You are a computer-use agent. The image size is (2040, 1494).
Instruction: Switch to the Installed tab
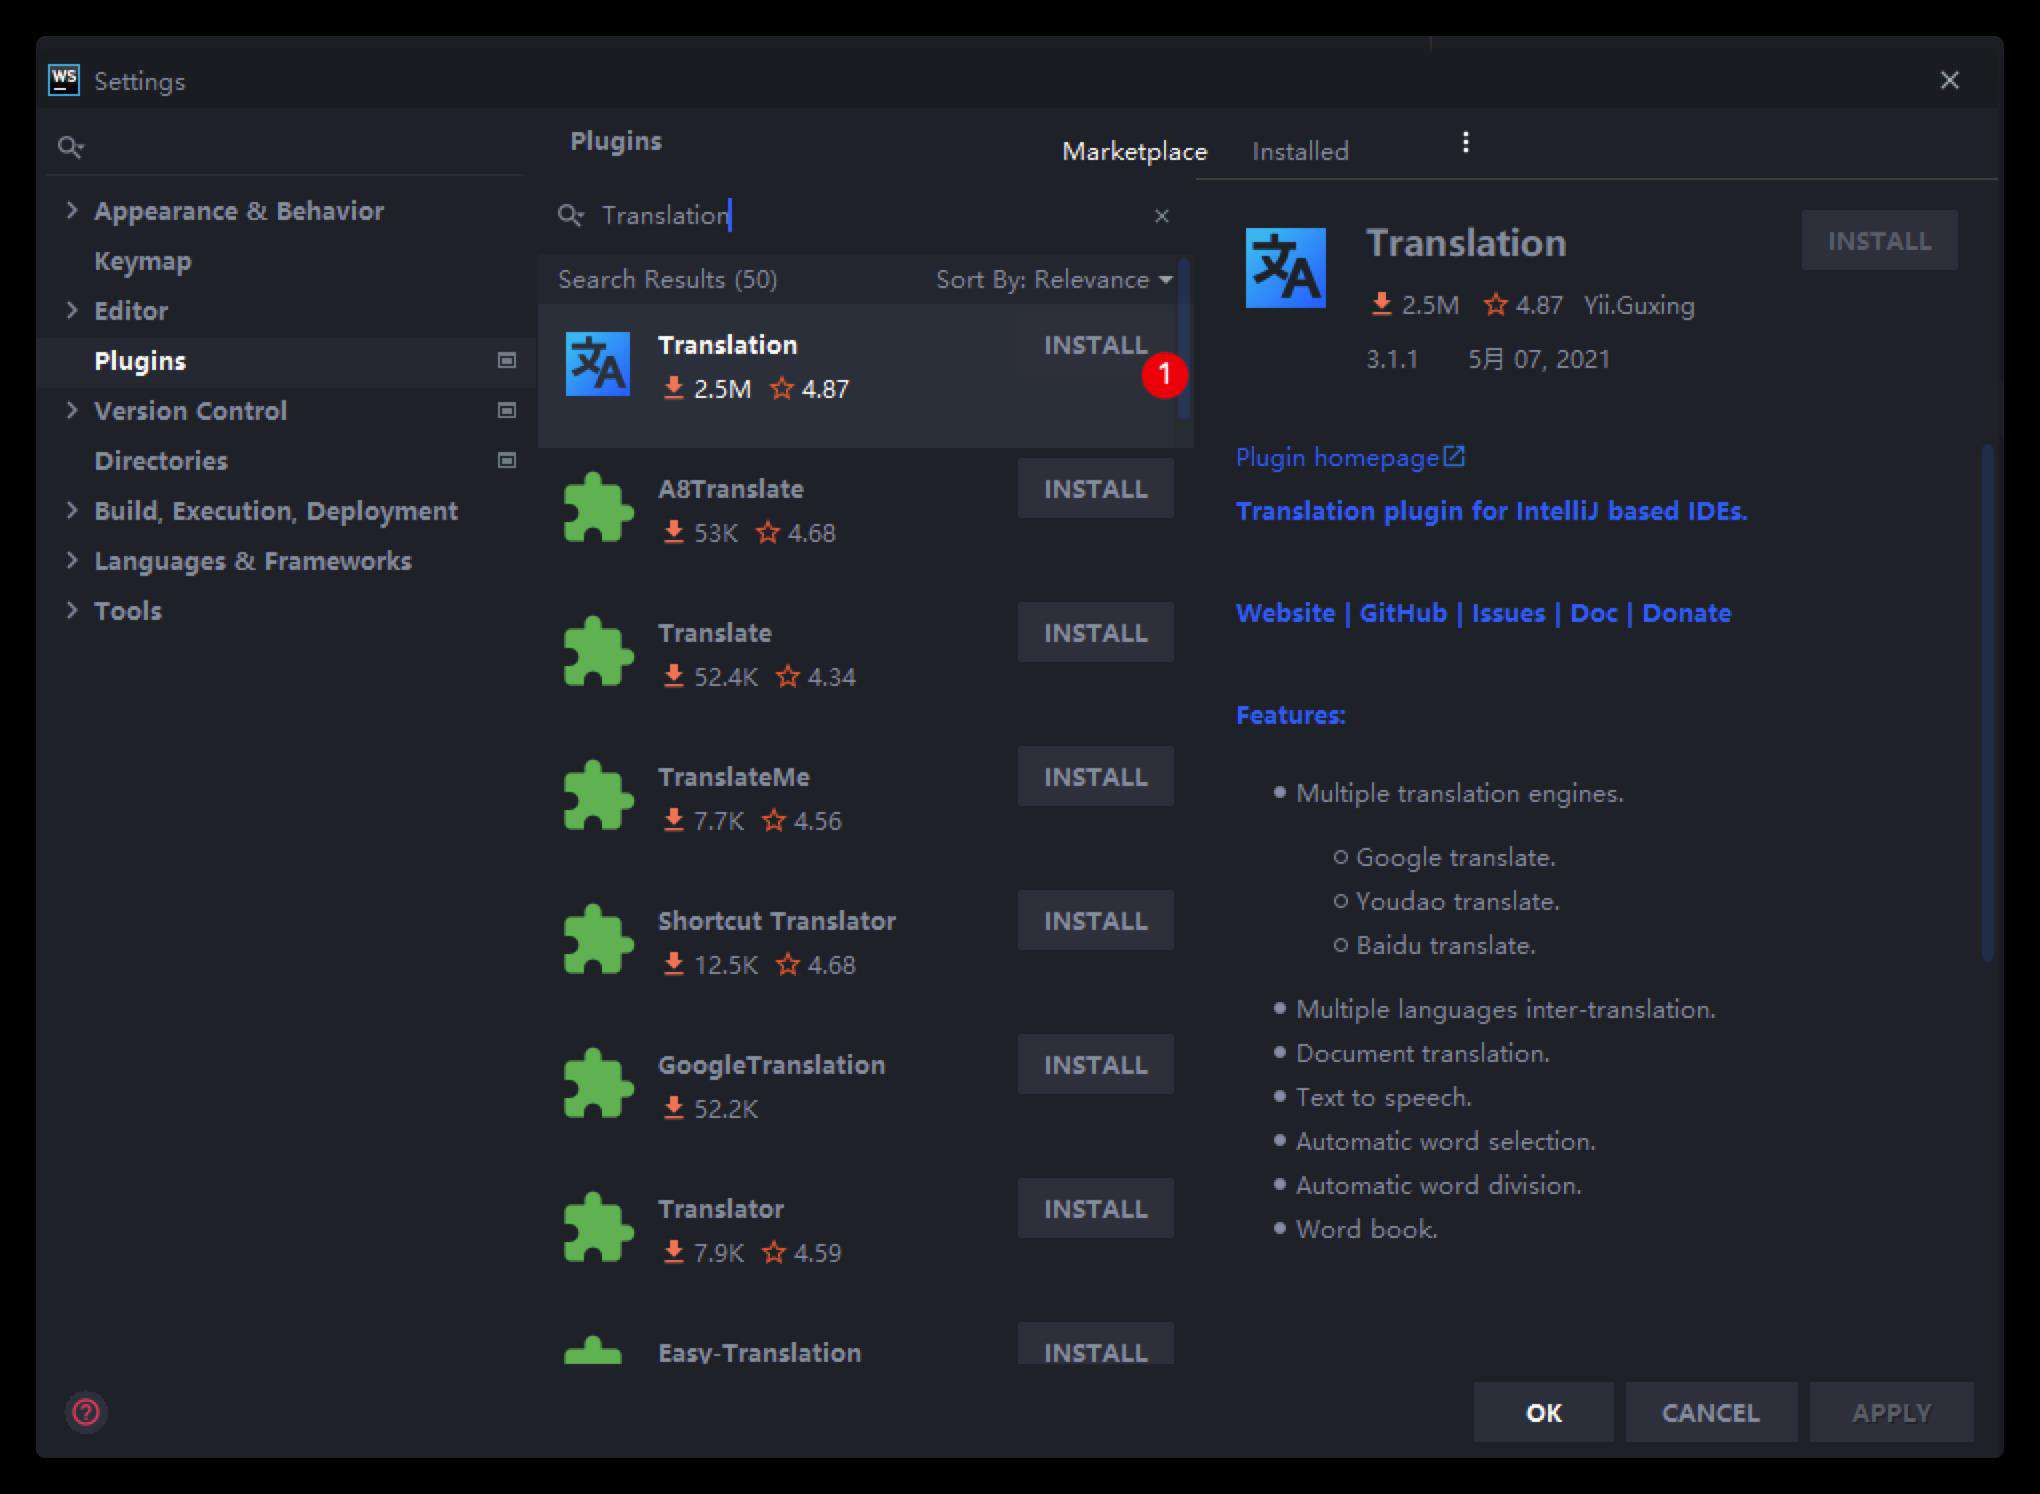pyautogui.click(x=1300, y=151)
